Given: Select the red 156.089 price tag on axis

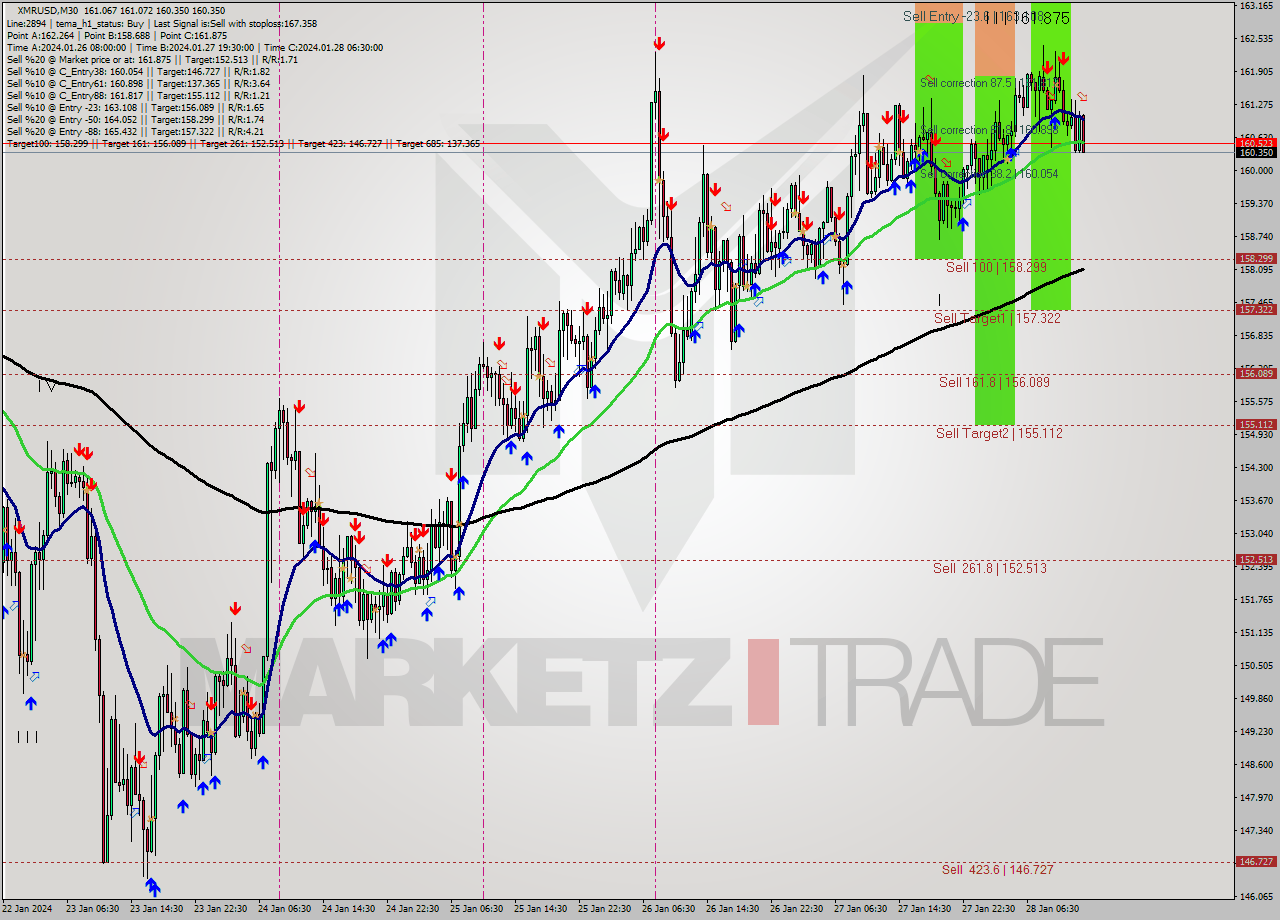Looking at the screenshot, I should pos(1256,373).
